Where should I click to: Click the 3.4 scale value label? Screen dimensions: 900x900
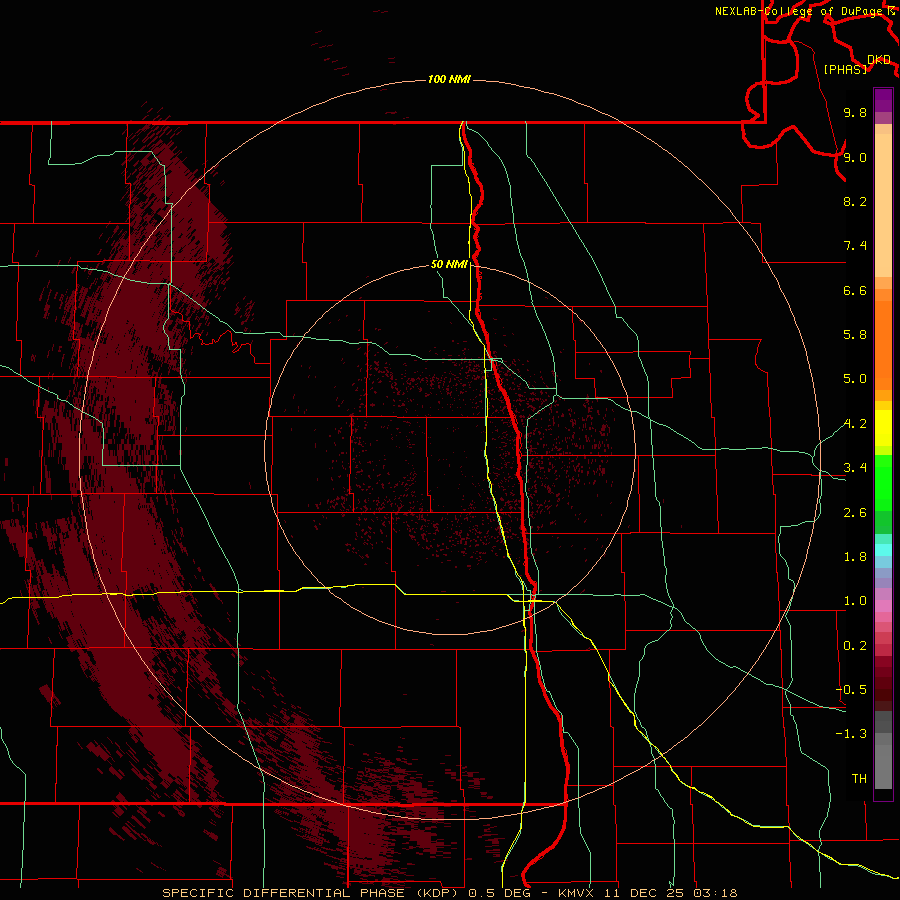click(855, 468)
